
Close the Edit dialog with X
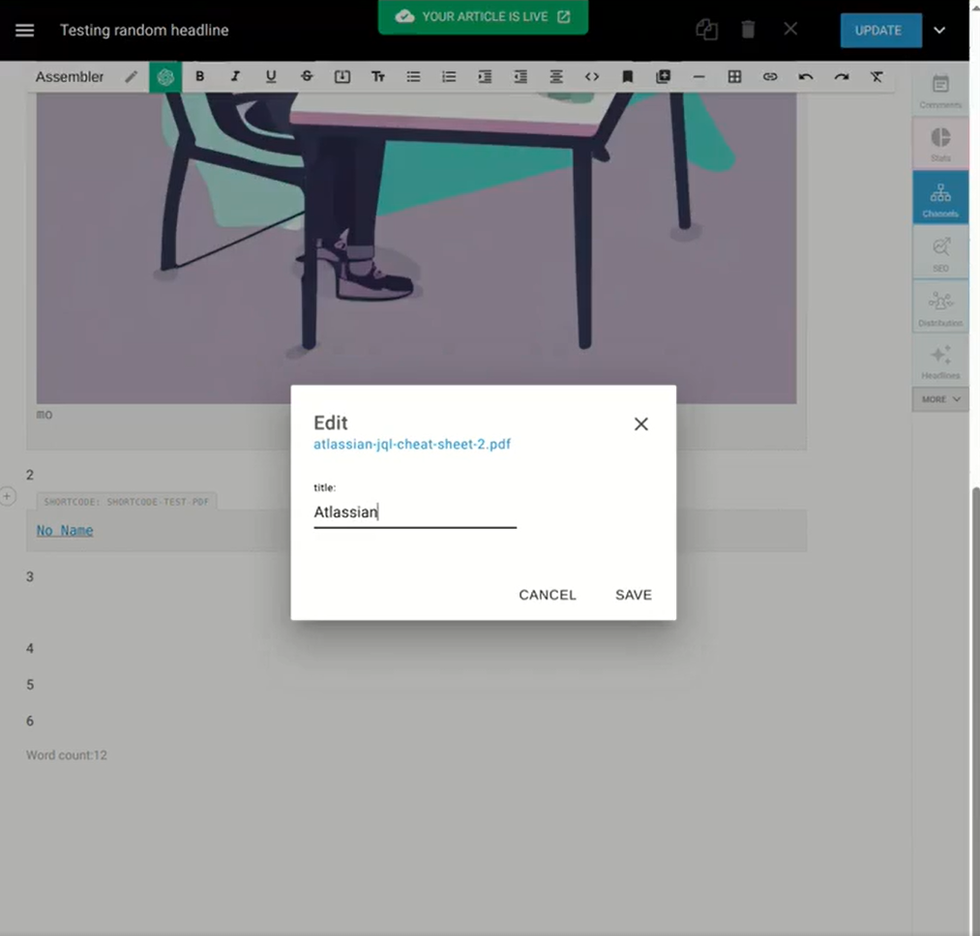tap(641, 424)
